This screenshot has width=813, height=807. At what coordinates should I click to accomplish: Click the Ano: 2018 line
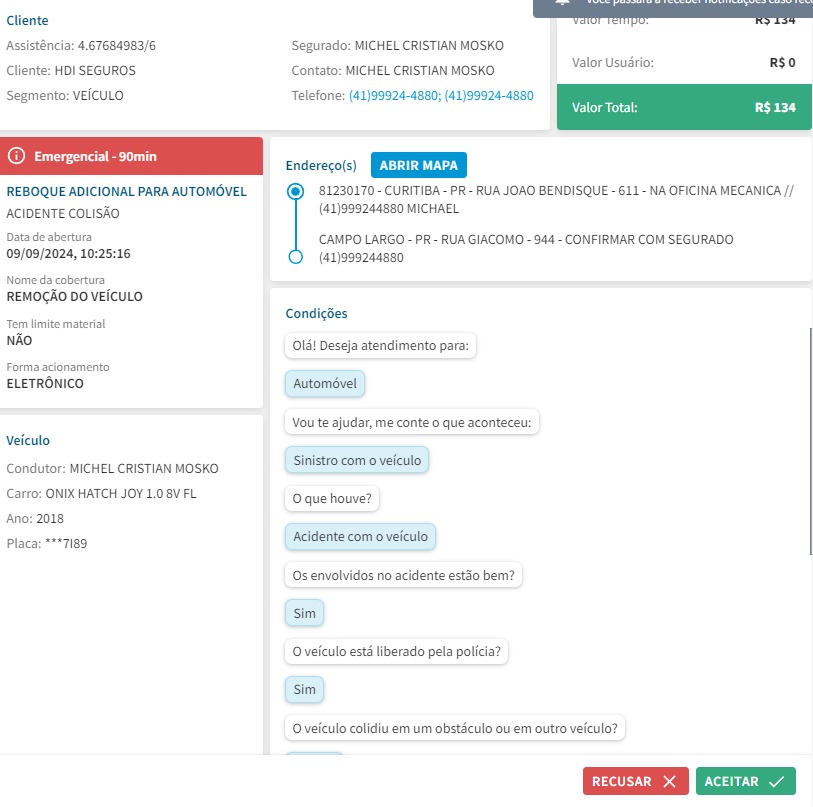click(x=35, y=518)
